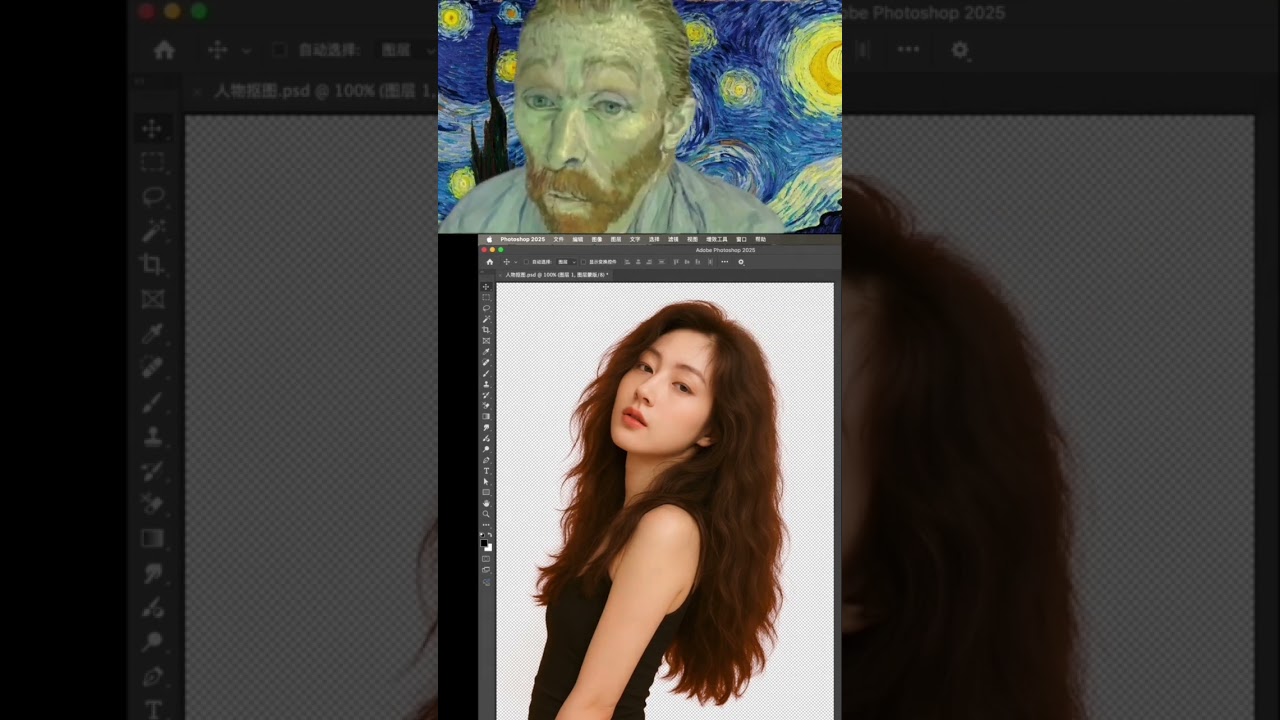1280x720 pixels.
Task: Open the 图像 menu
Action: (x=597, y=239)
